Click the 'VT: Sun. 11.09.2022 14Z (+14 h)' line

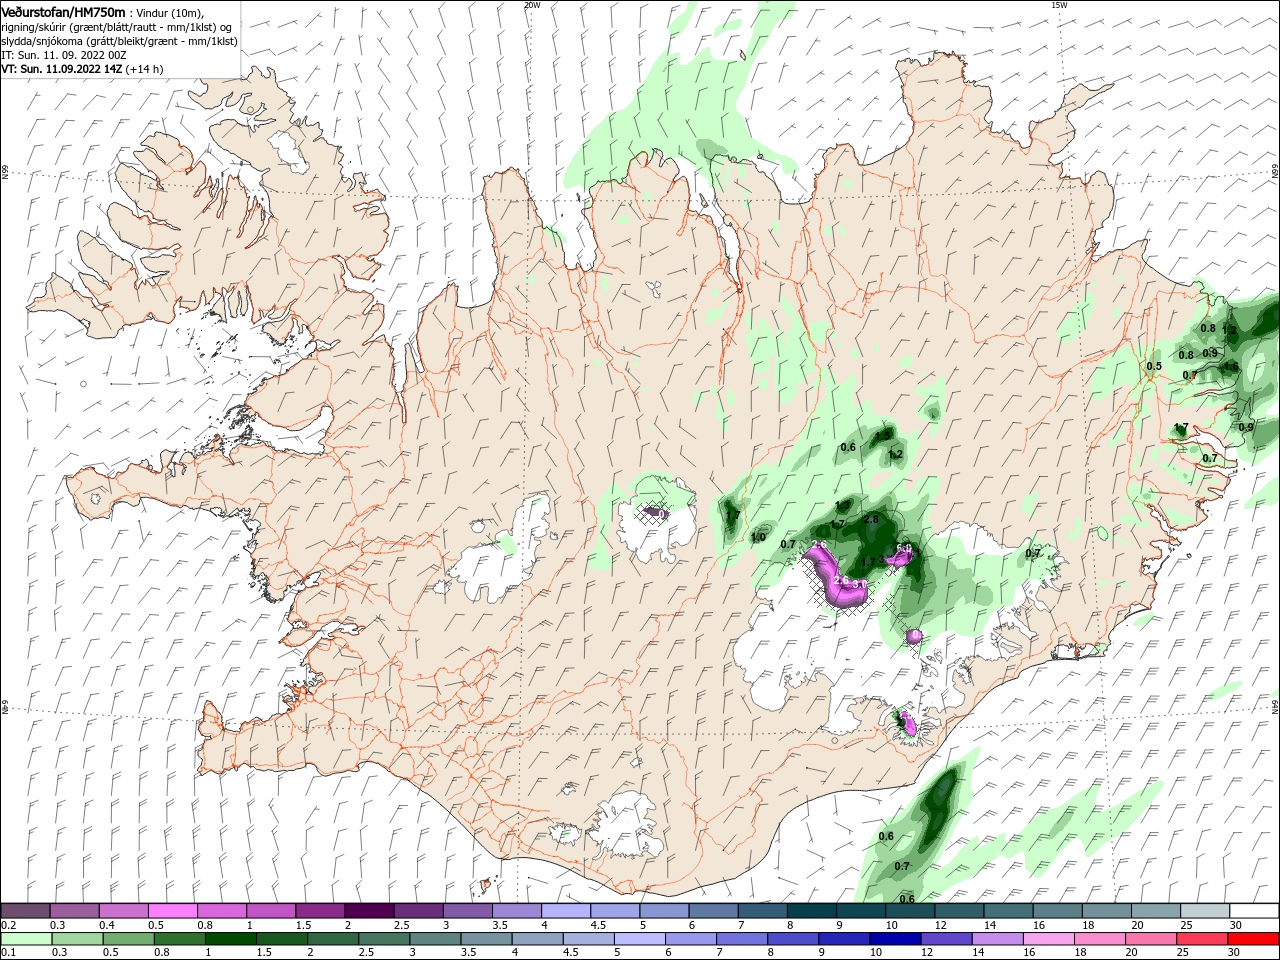[82, 69]
